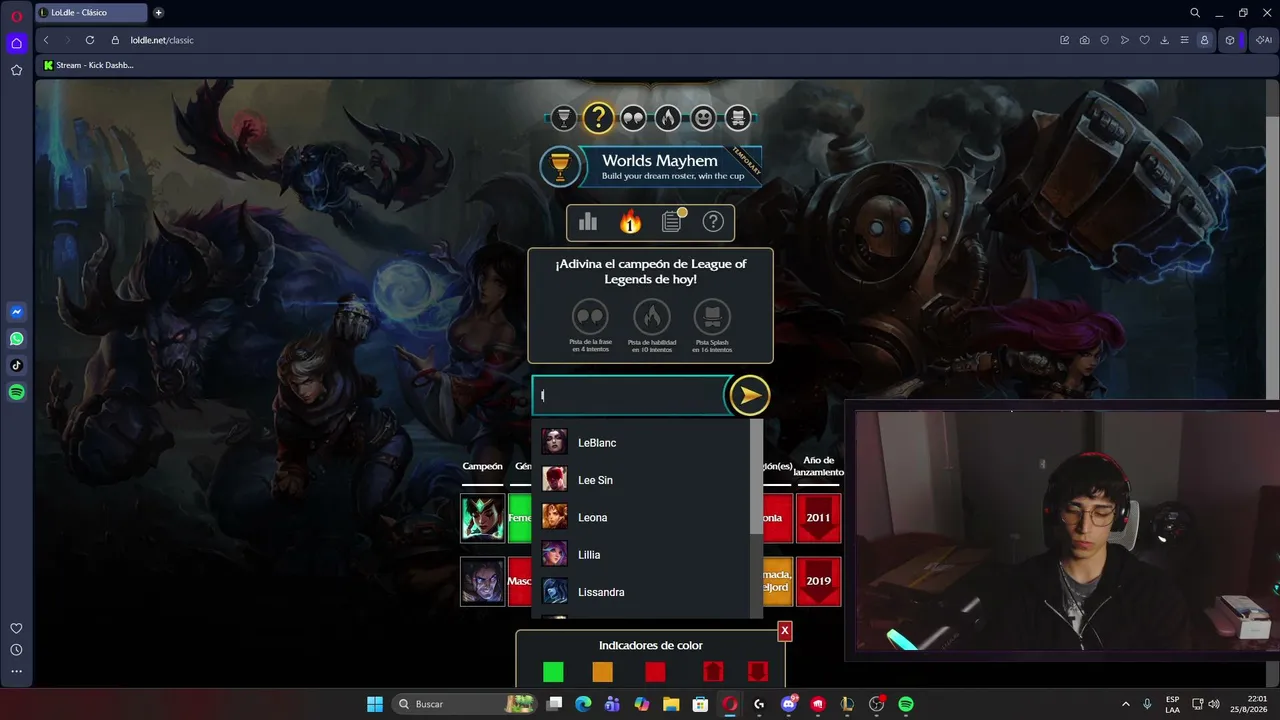1280x720 pixels.
Task: Open the browser downloads icon
Action: [x=1165, y=40]
